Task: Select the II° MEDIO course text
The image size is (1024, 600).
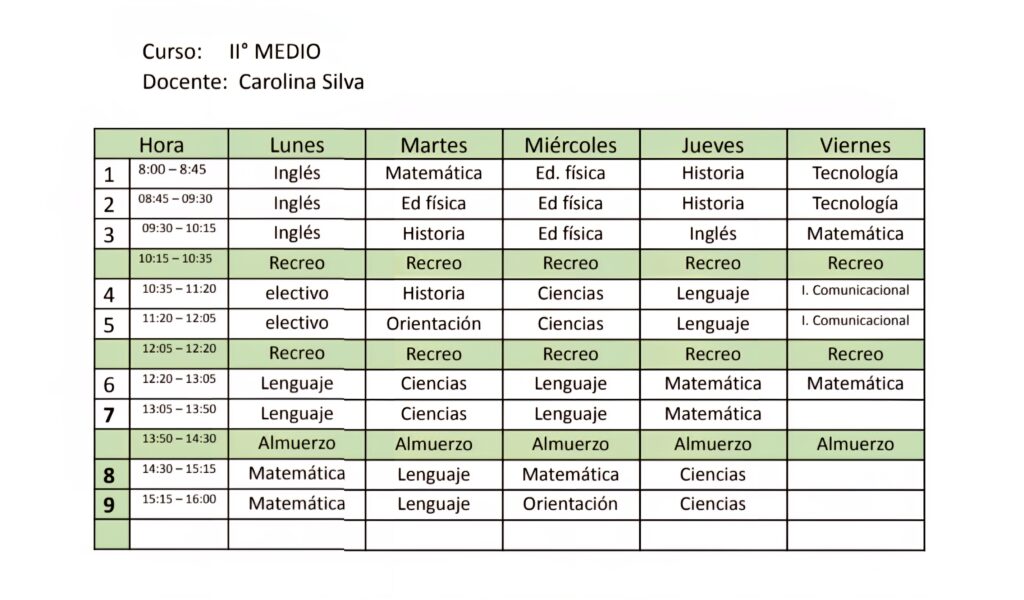Action: click(275, 52)
